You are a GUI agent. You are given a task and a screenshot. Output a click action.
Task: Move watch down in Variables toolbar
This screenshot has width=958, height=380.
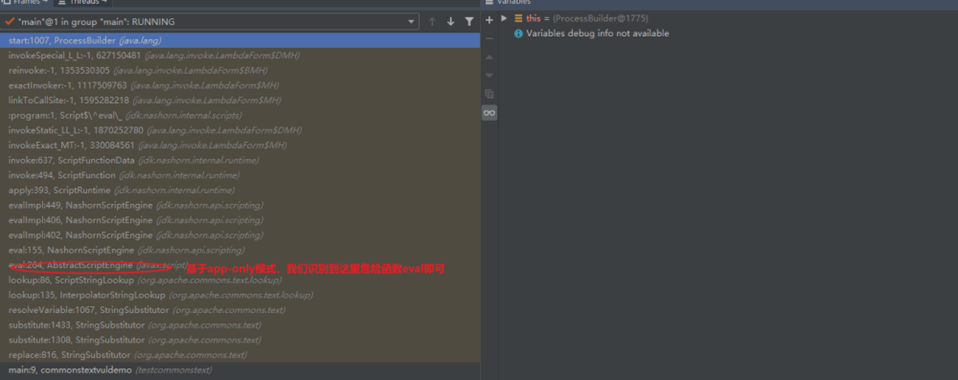[489, 75]
